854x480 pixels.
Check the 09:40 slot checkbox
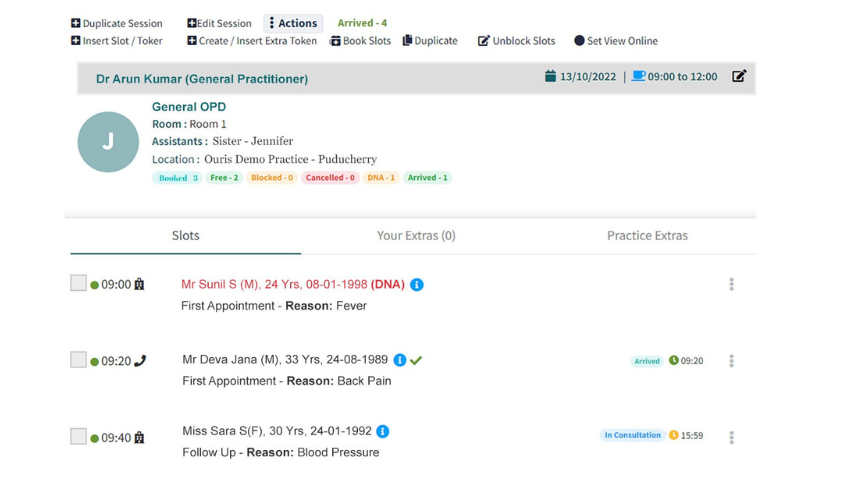click(x=78, y=436)
